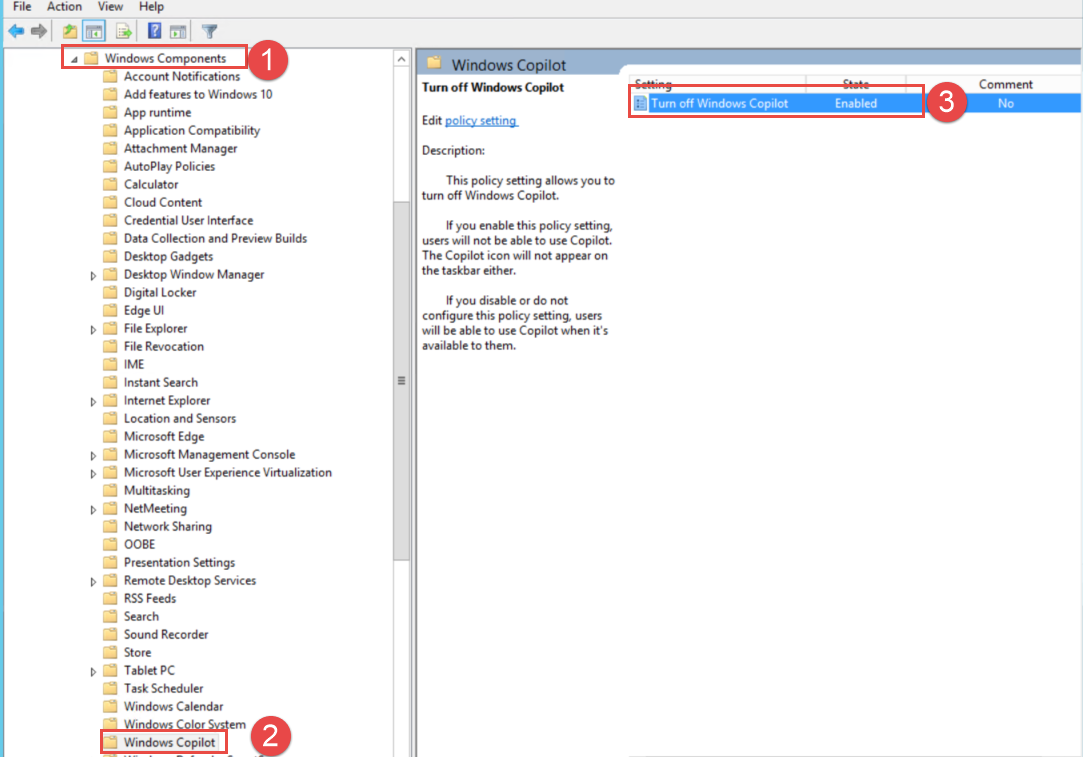This screenshot has height=757, width=1083.
Task: Click the Up one level folder icon
Action: [70, 31]
